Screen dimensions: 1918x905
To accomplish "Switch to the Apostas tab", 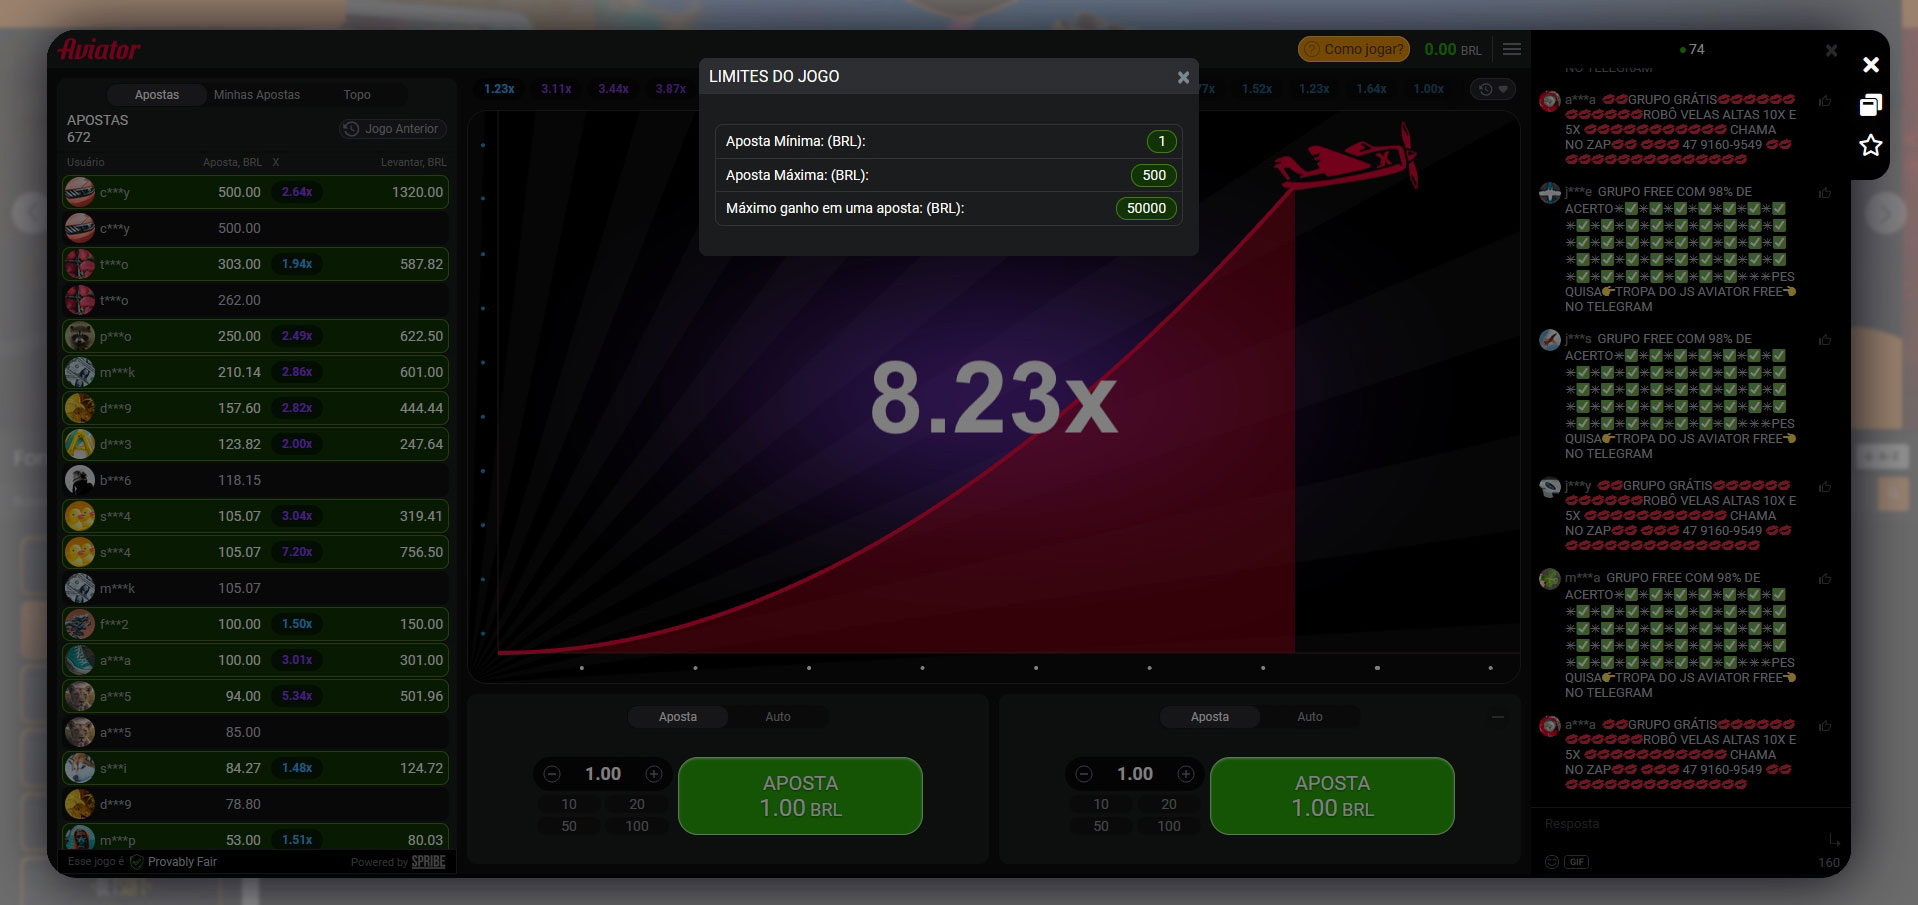I will coord(157,95).
